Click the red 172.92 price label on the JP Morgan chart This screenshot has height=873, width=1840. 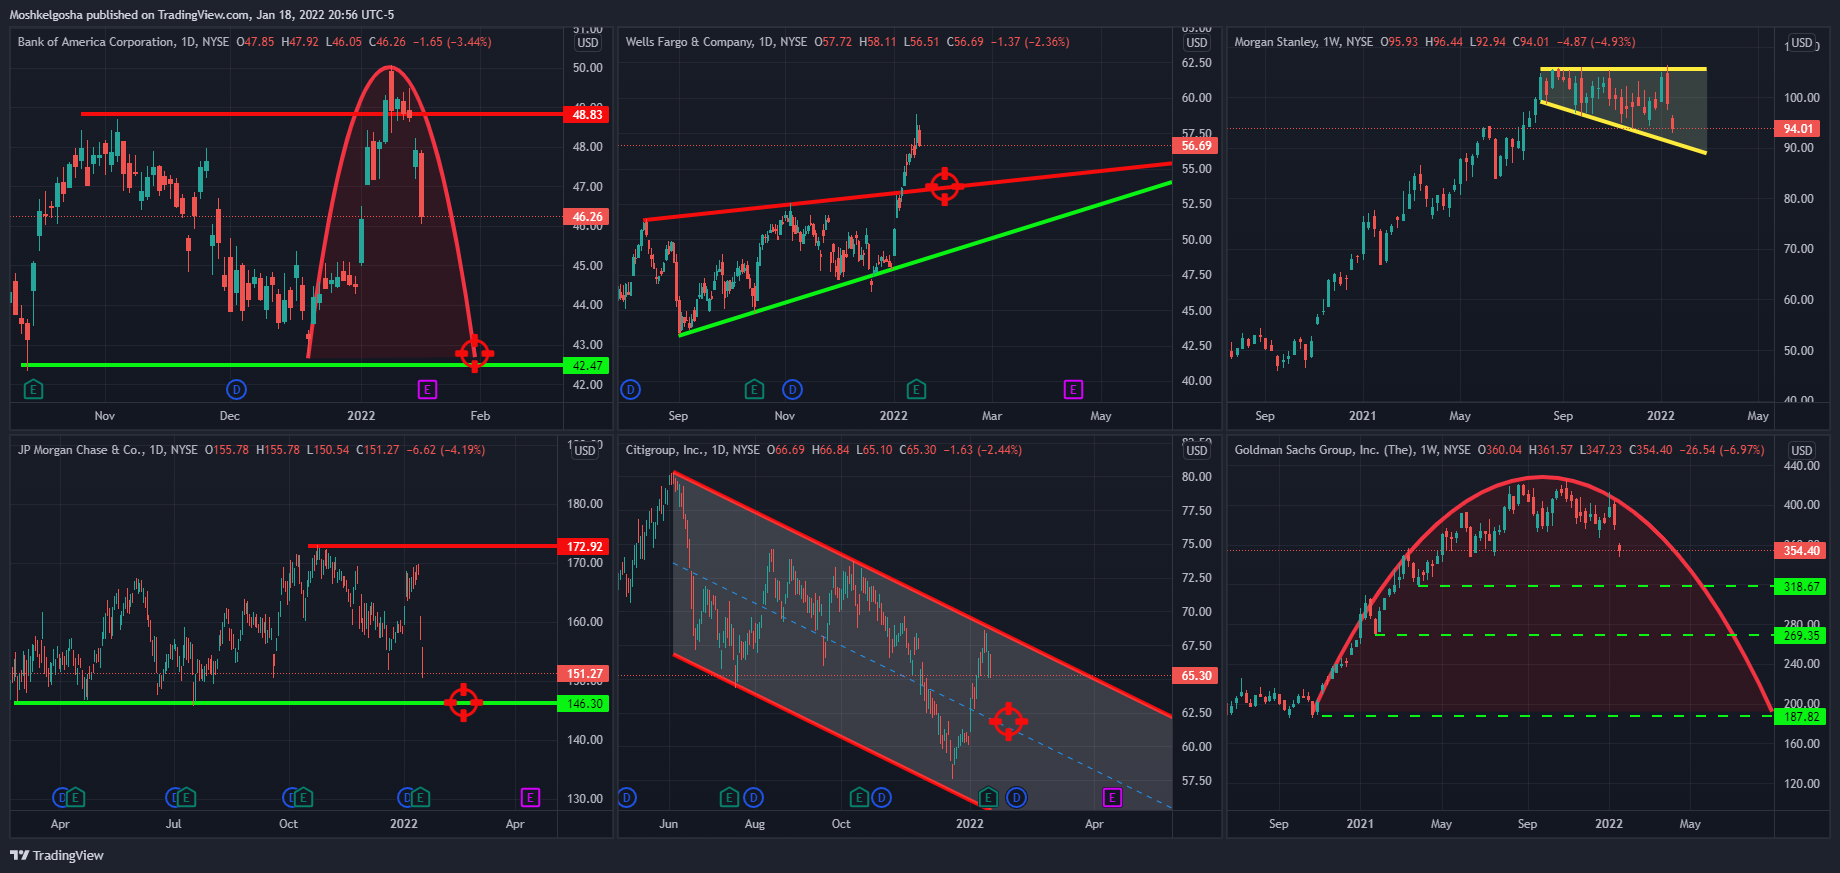pos(584,547)
